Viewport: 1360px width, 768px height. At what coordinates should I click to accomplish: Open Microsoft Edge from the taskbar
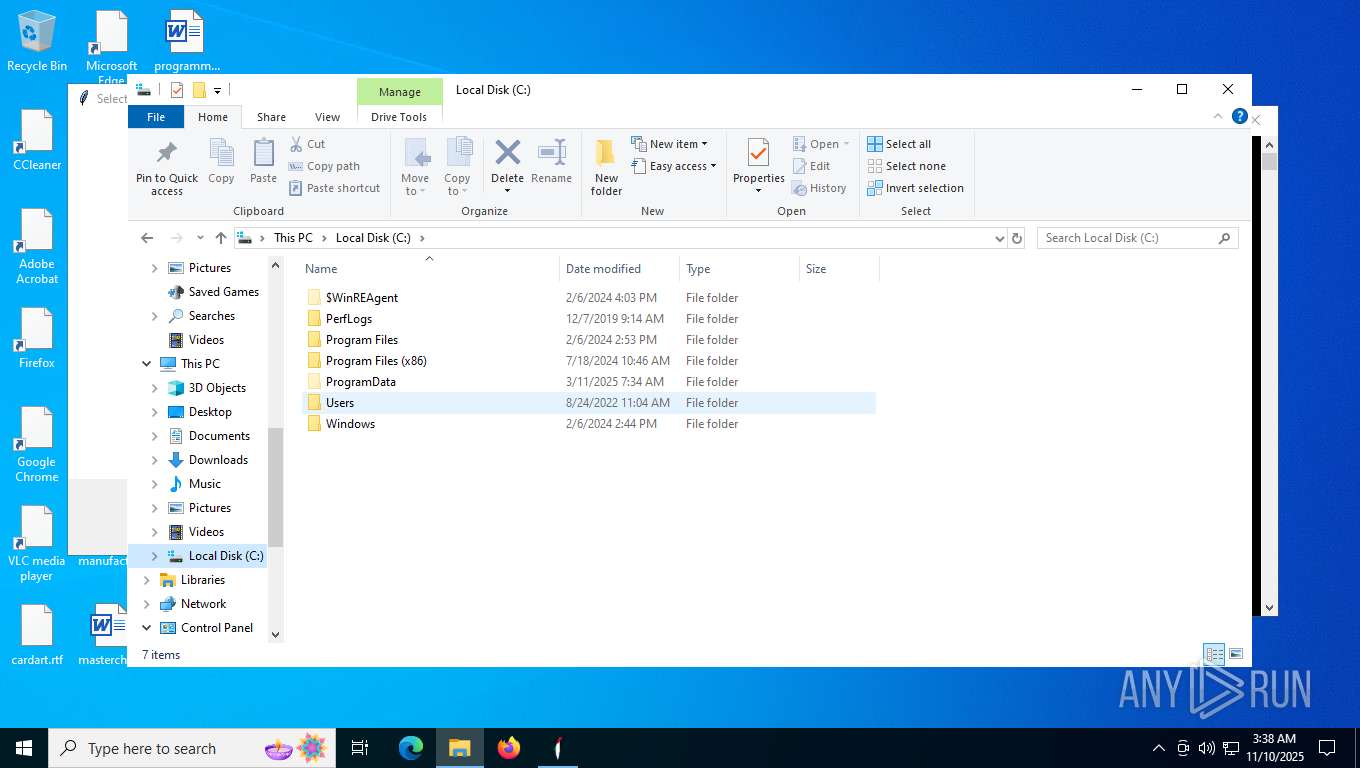click(x=411, y=748)
